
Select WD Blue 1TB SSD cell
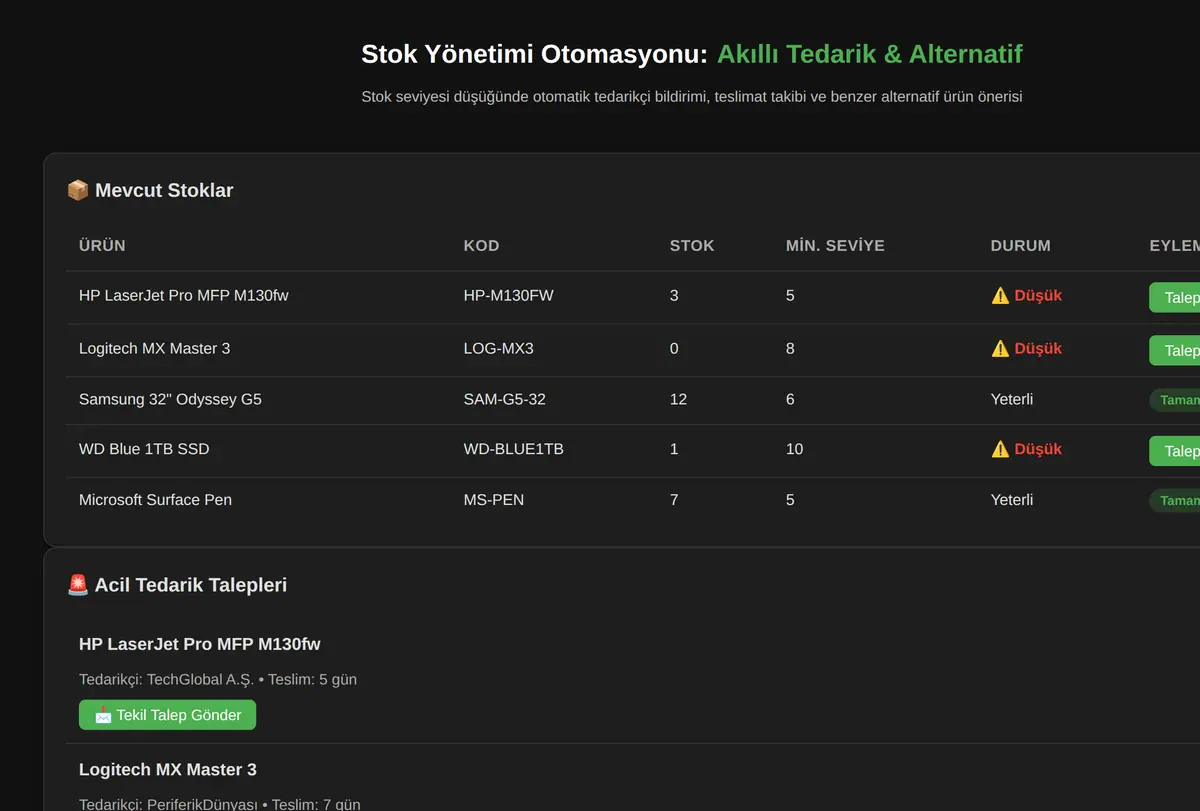[144, 450]
